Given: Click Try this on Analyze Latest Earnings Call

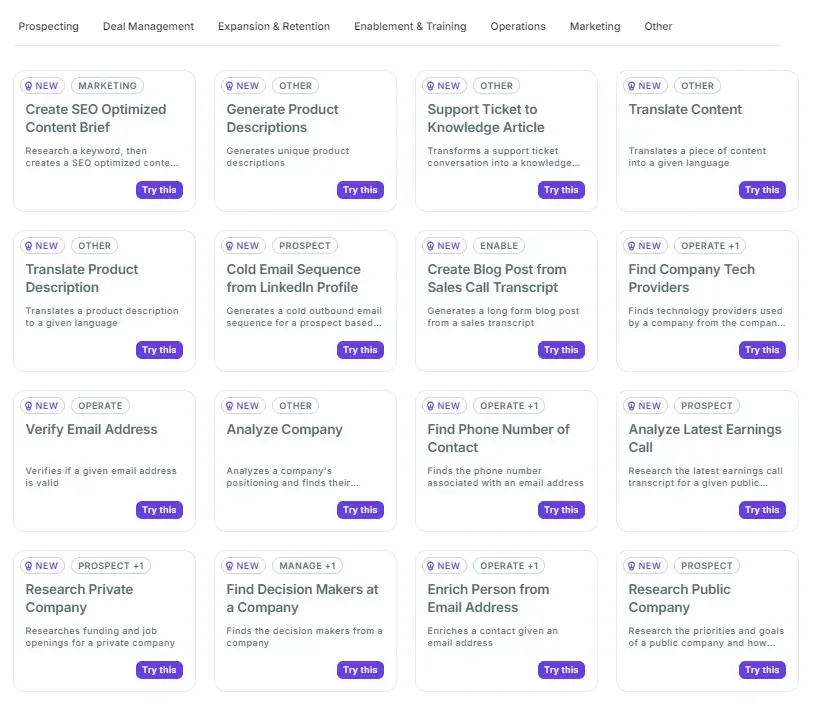Looking at the screenshot, I should tap(762, 510).
